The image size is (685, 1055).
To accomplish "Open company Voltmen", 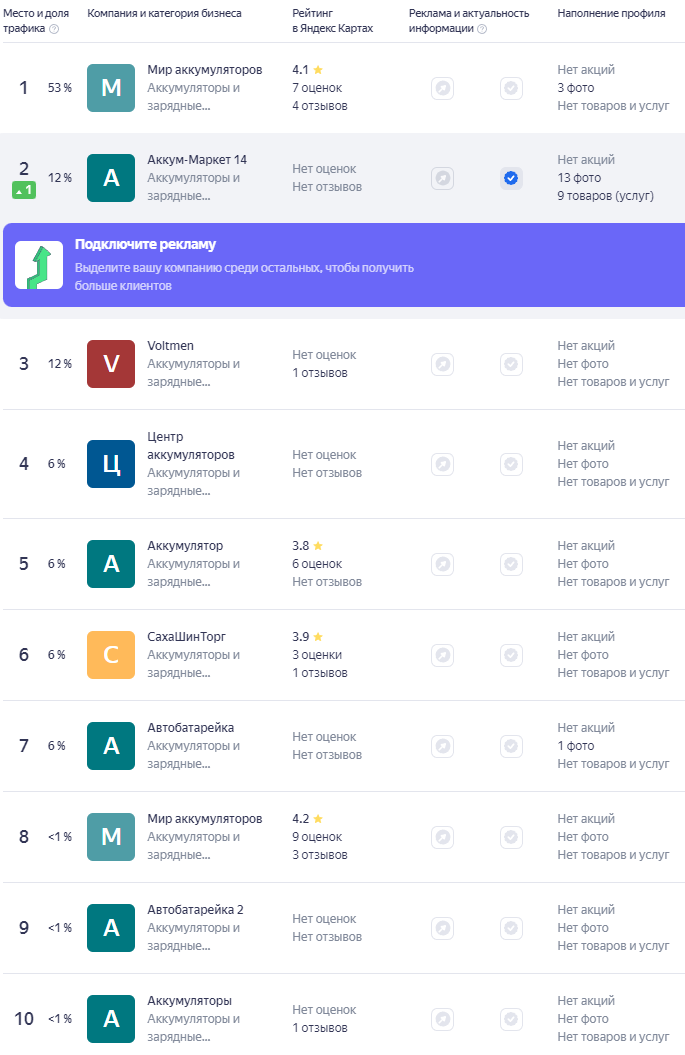I will [x=170, y=346].
